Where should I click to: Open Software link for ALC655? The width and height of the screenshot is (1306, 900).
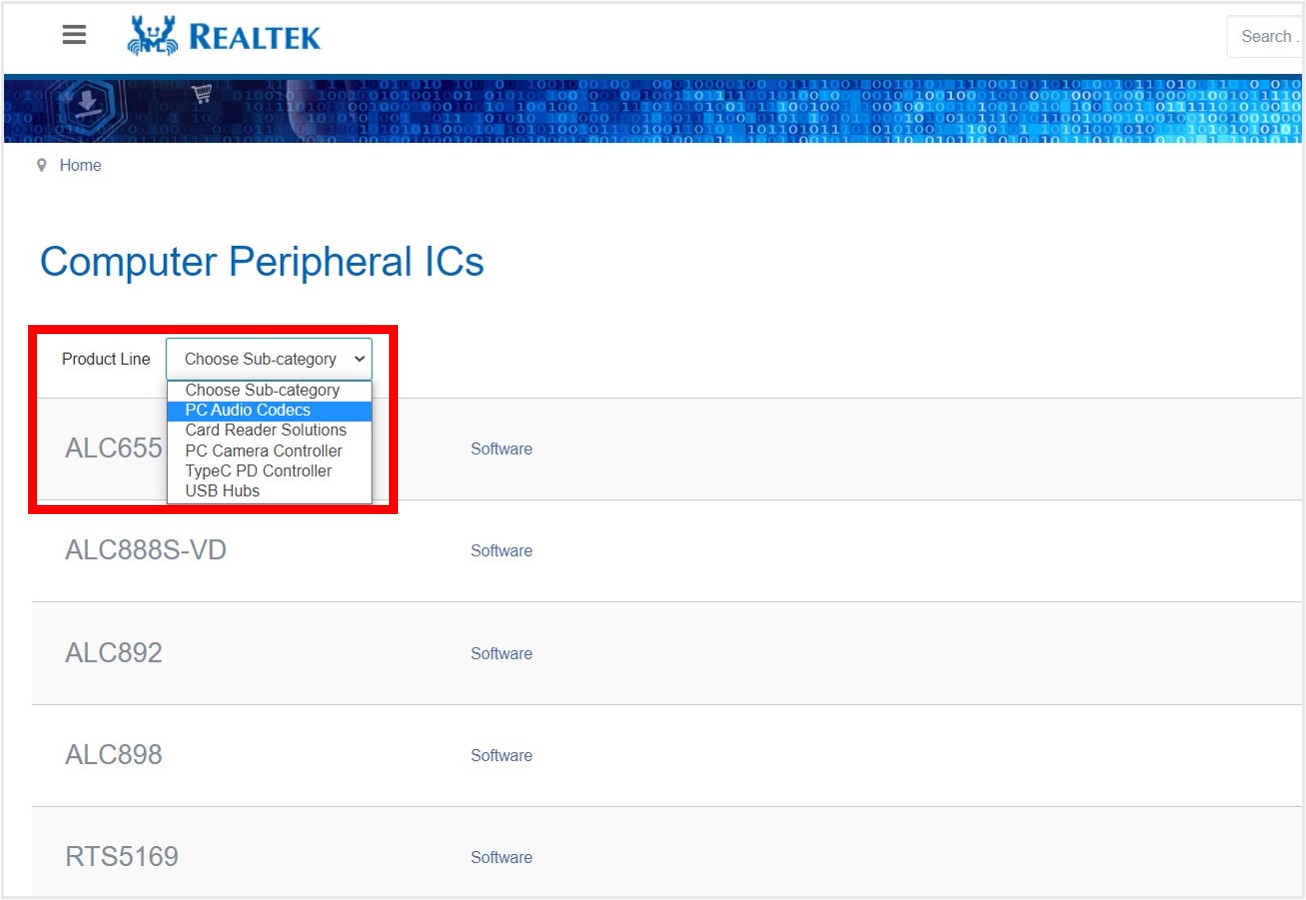point(501,449)
